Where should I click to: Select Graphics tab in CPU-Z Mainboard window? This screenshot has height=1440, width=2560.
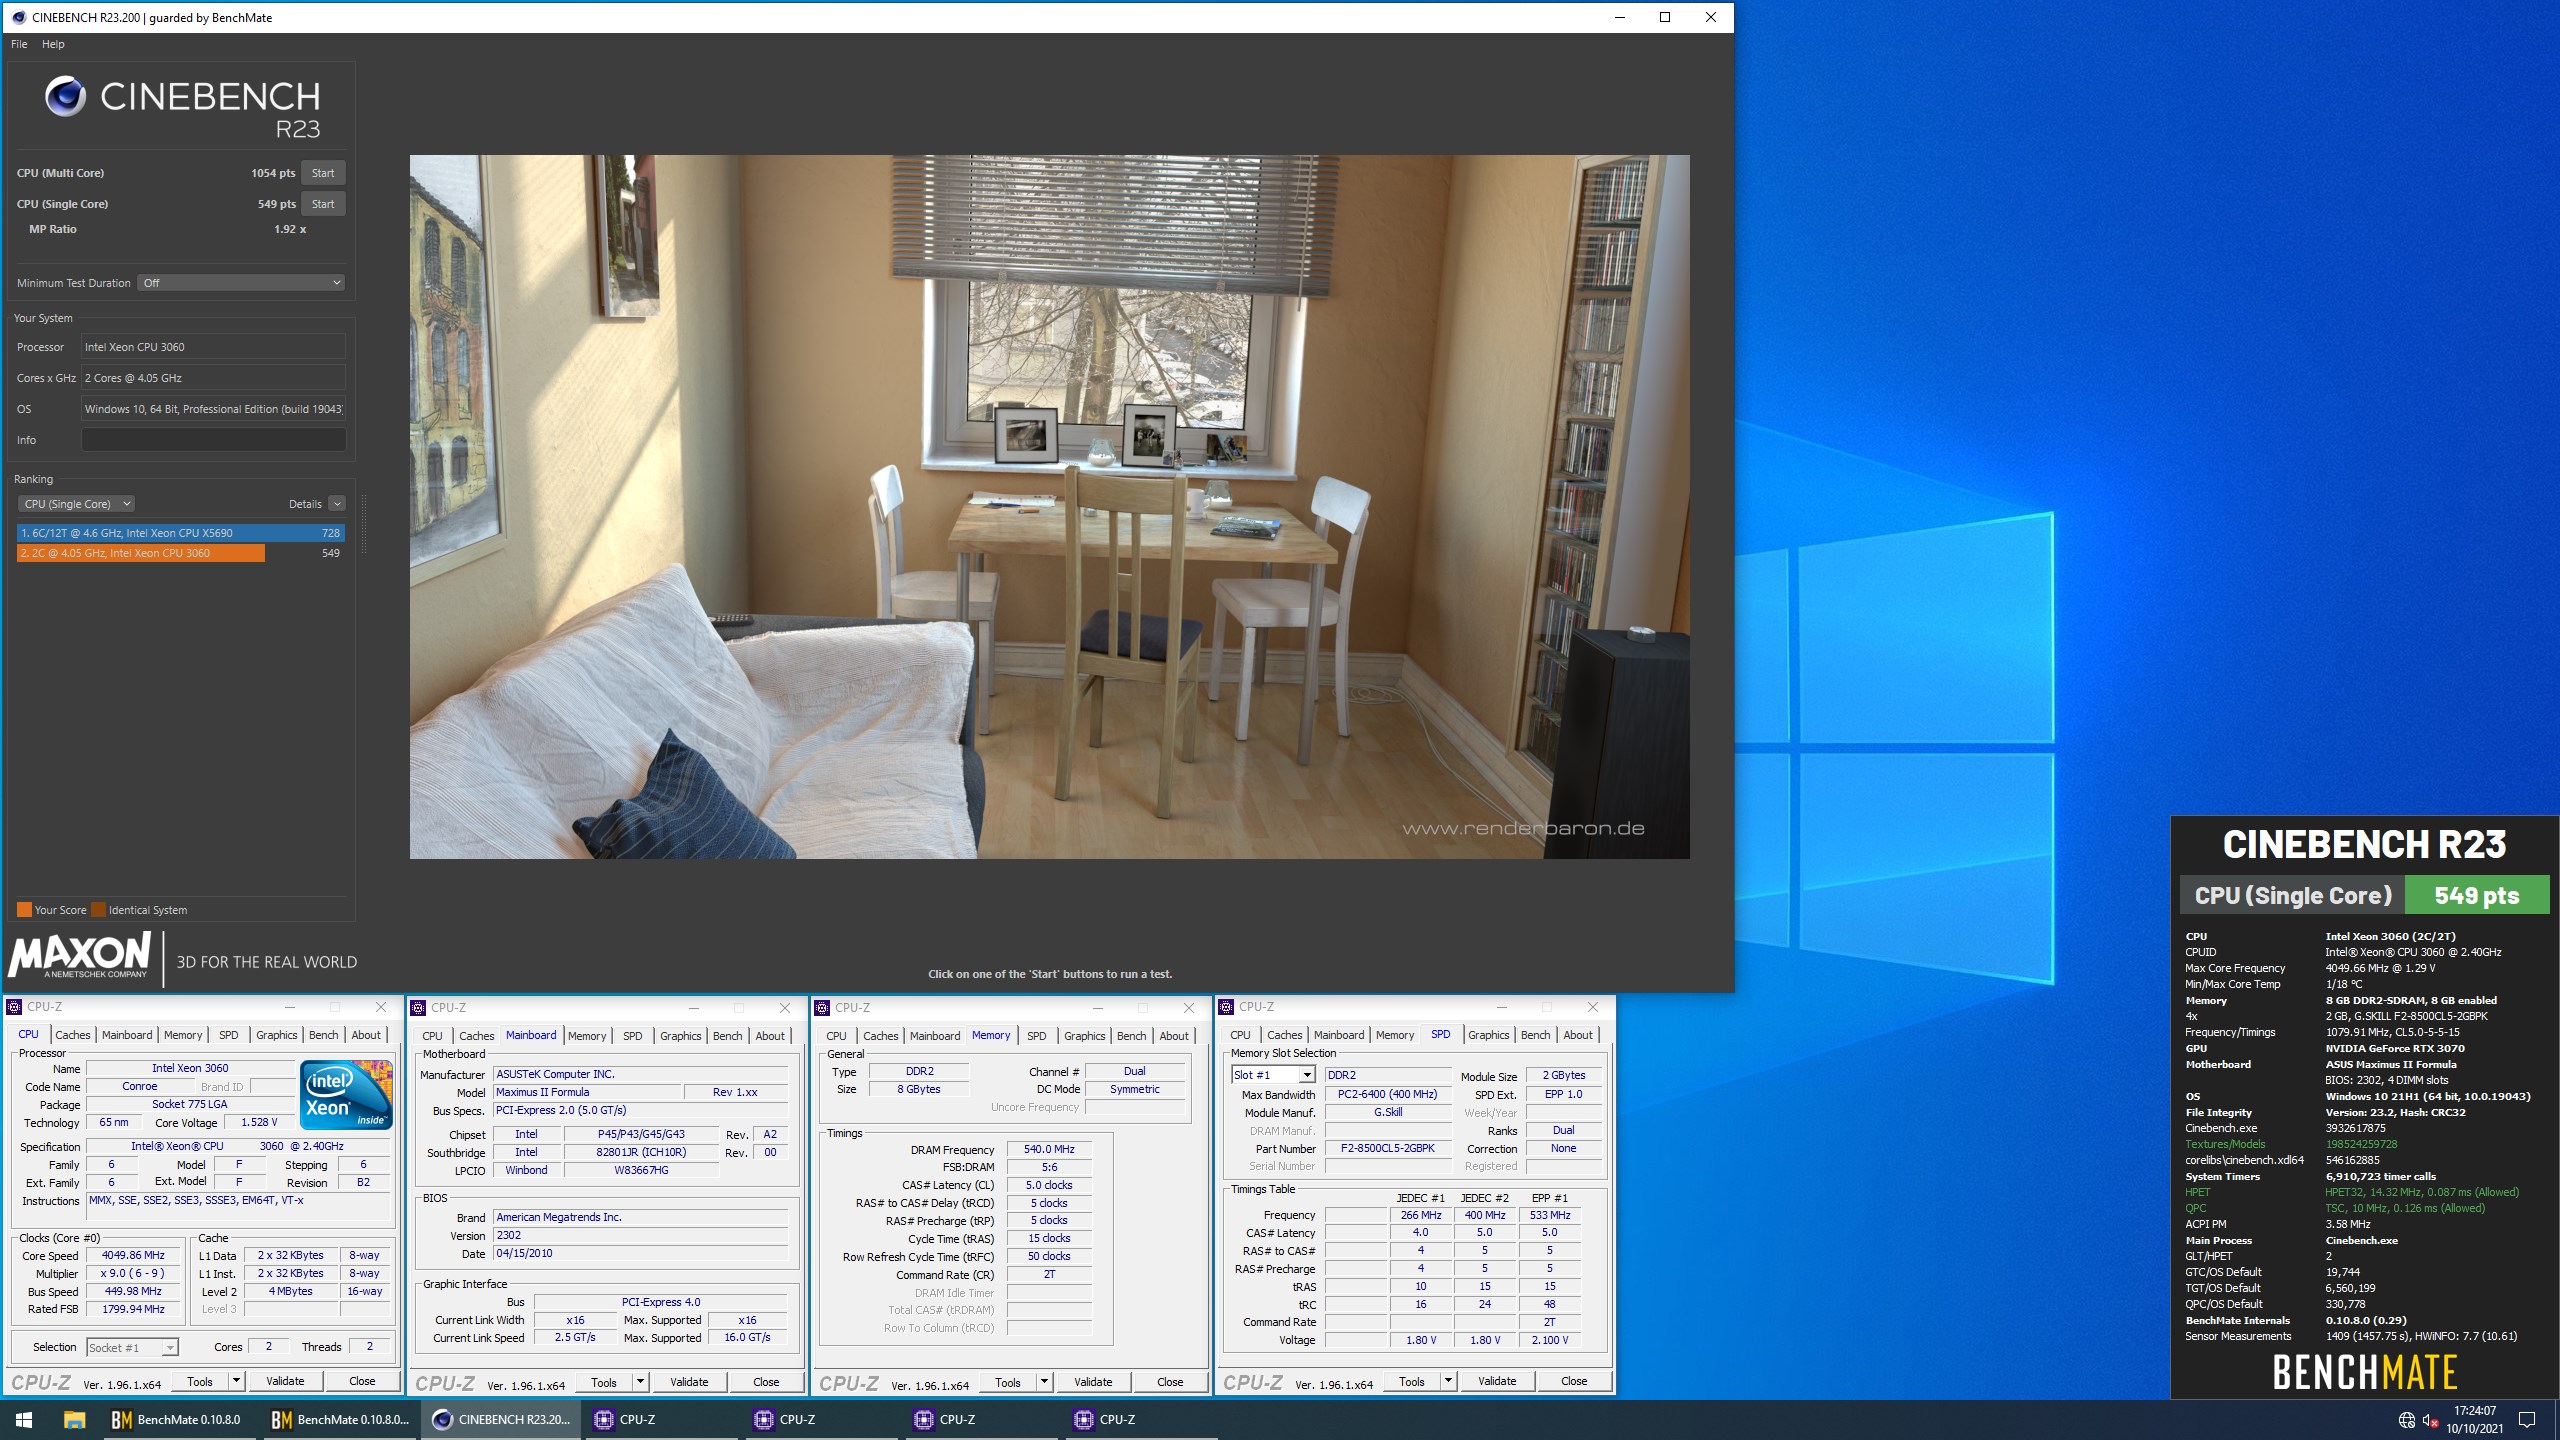point(680,1036)
